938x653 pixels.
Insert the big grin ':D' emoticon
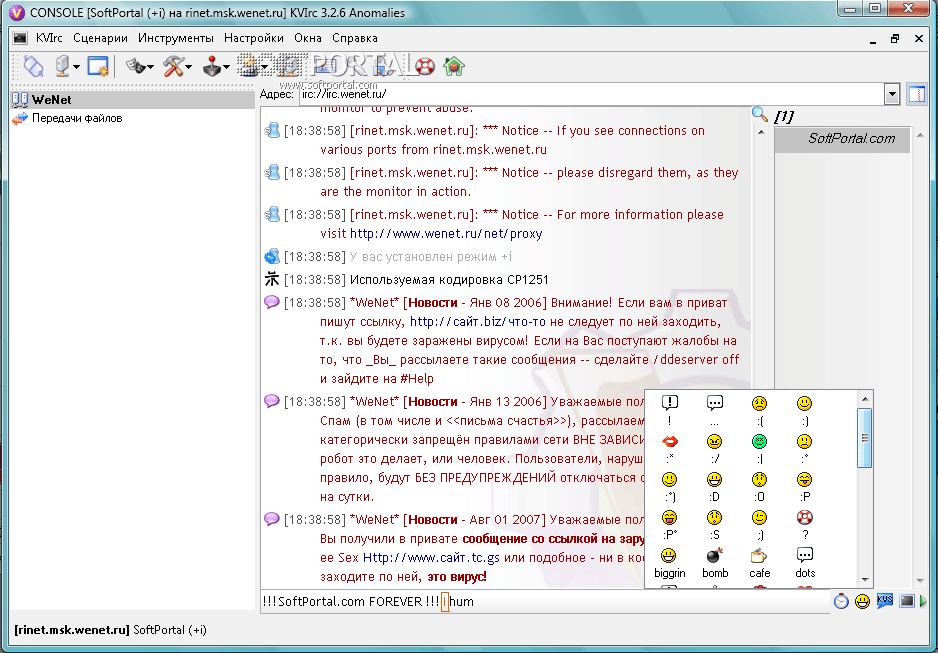pyautogui.click(x=714, y=487)
